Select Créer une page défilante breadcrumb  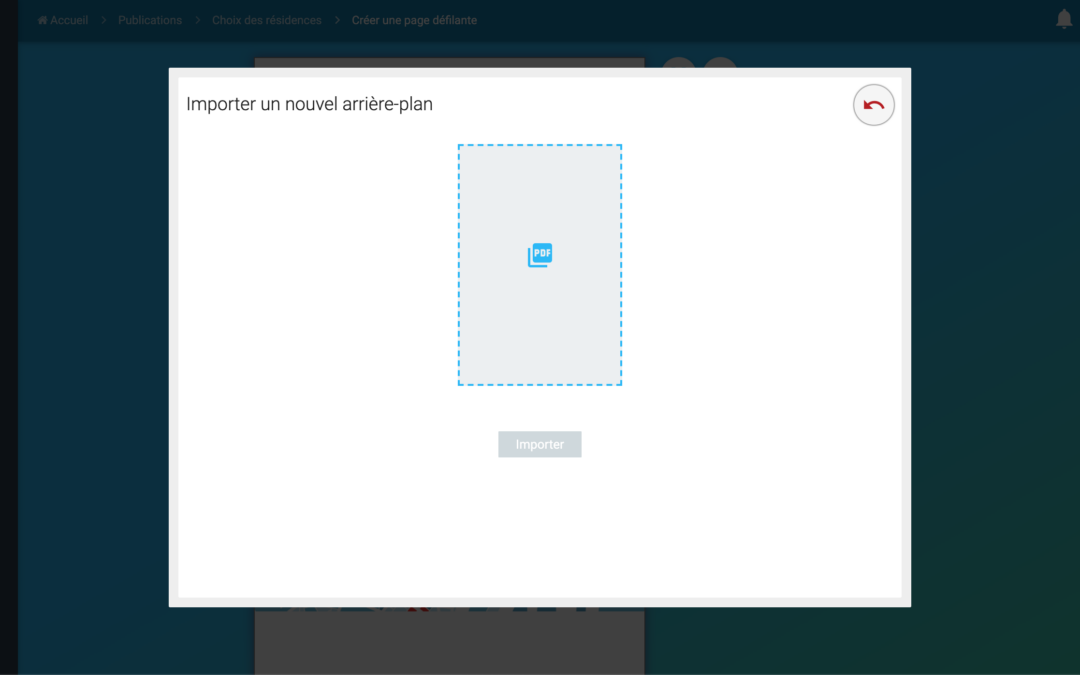coord(414,20)
